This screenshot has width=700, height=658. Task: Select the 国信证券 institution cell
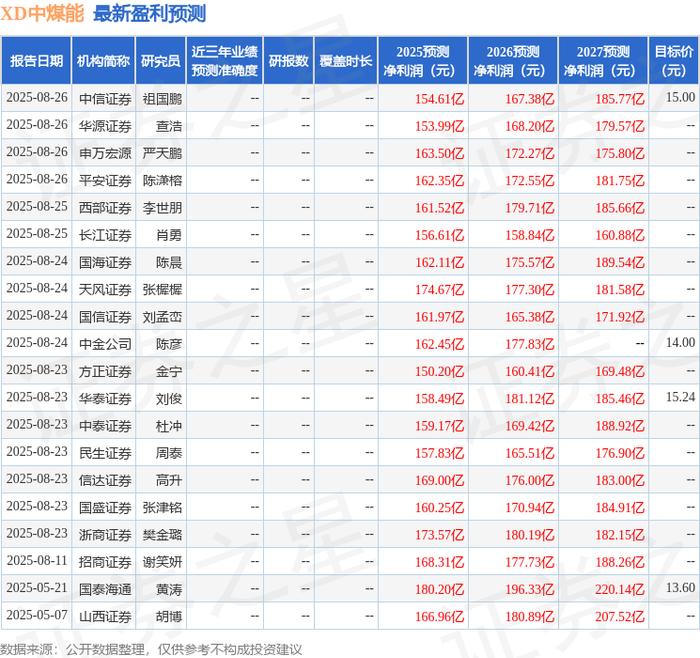pos(105,317)
